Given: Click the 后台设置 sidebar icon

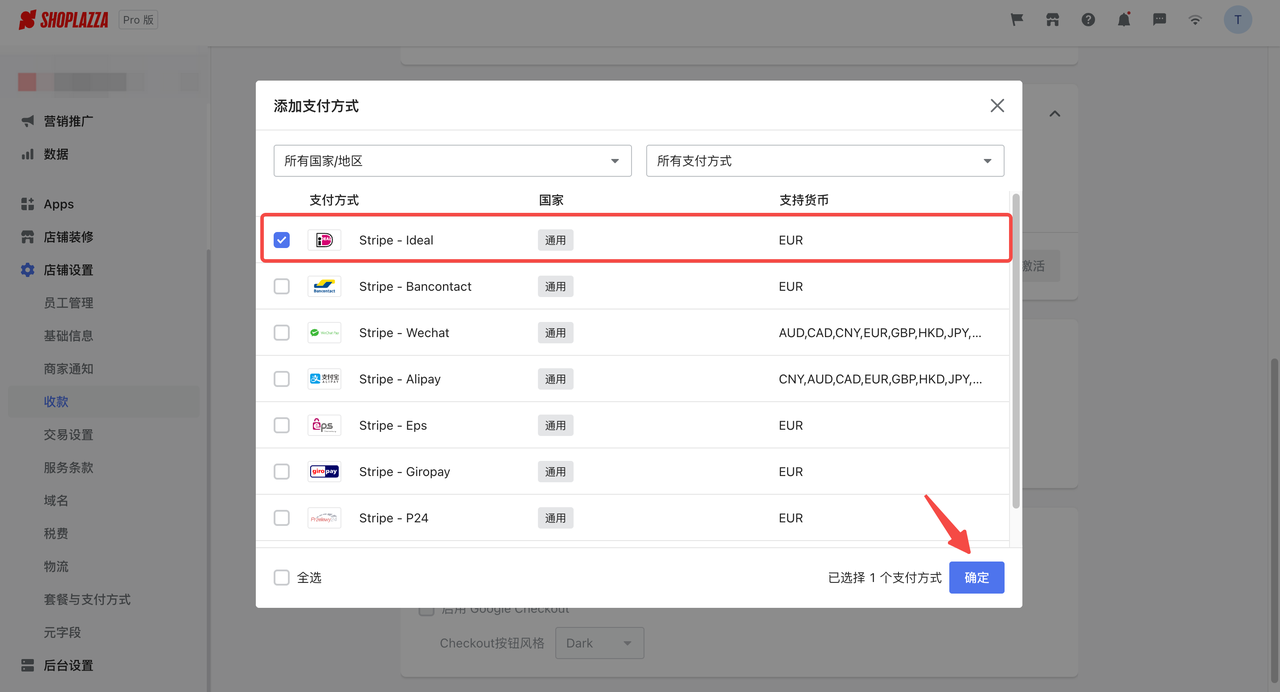Looking at the screenshot, I should click(28, 665).
